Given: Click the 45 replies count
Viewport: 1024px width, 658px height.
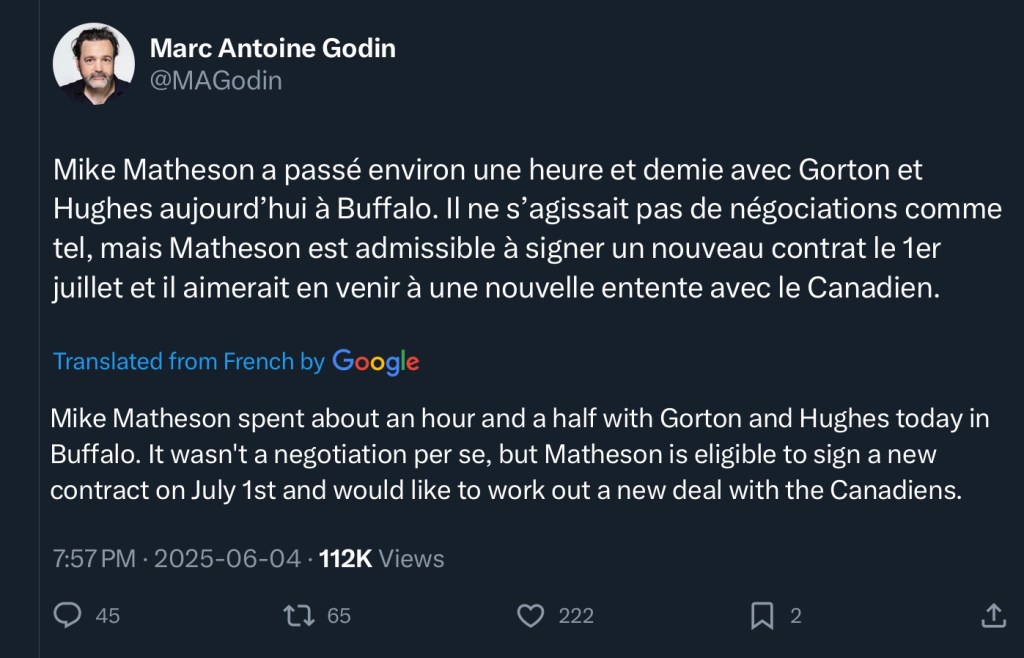Looking at the screenshot, I should (107, 616).
